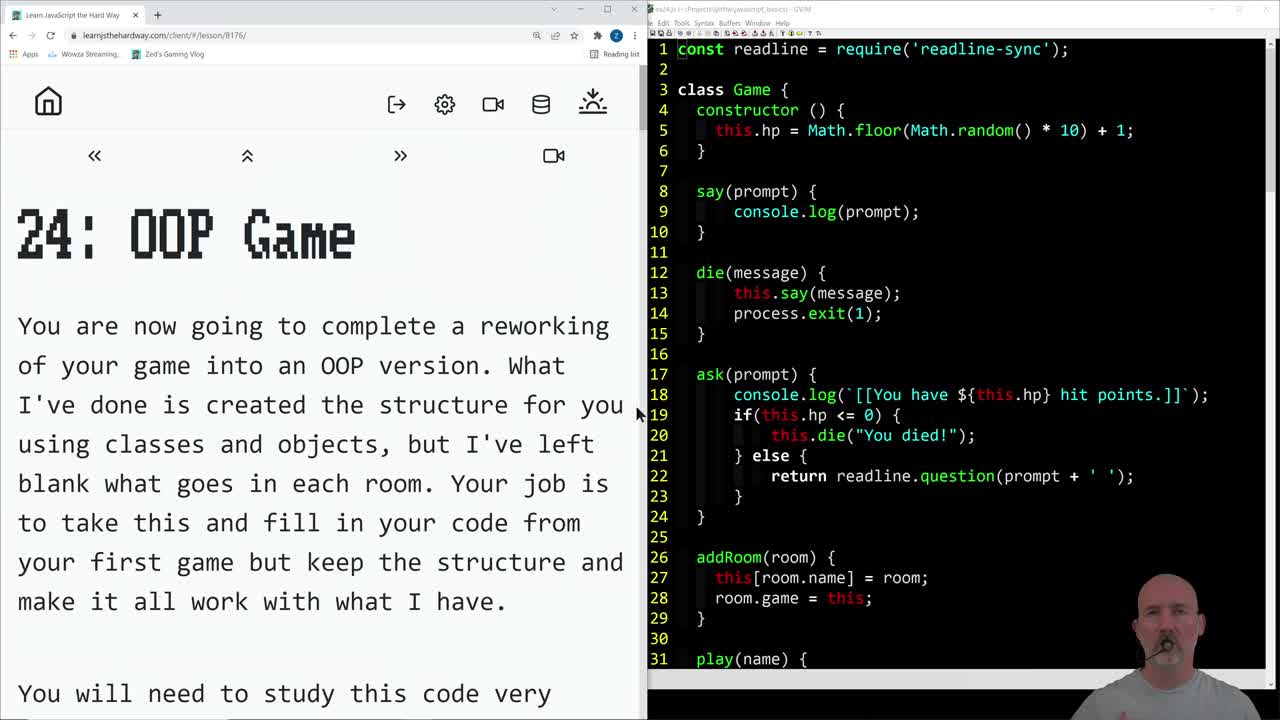Image resolution: width=1280 pixels, height=720 pixels.
Task: Open the lesson video camera icon
Action: pos(553,156)
